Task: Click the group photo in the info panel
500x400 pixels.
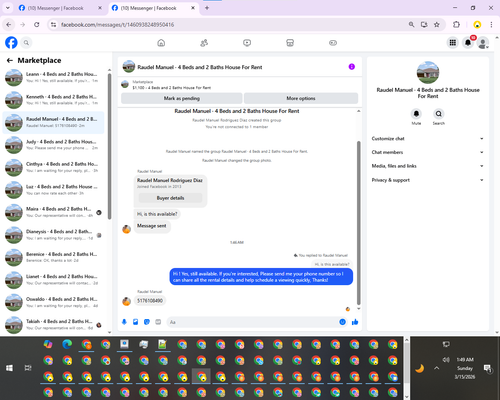Action: point(428,72)
